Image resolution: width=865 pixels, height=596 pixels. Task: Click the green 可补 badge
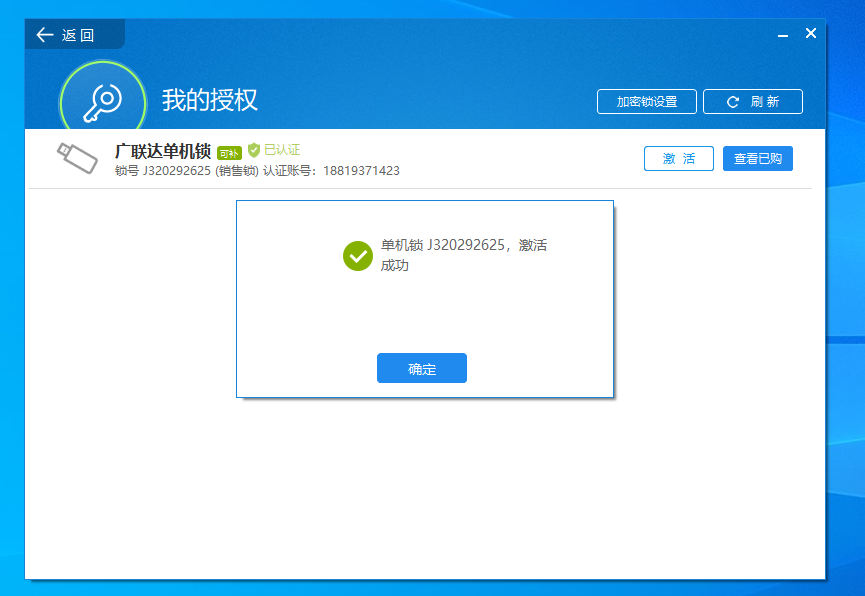[x=229, y=153]
